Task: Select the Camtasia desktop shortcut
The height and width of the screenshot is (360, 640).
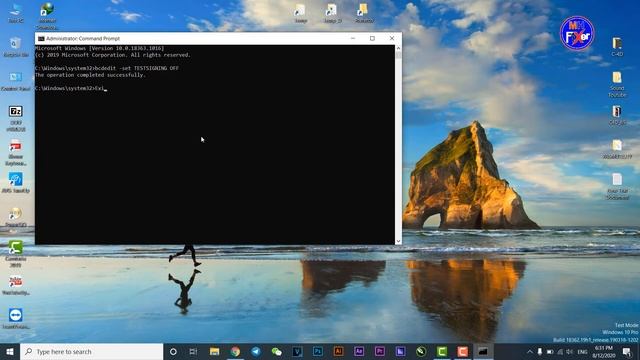Action: click(x=16, y=253)
